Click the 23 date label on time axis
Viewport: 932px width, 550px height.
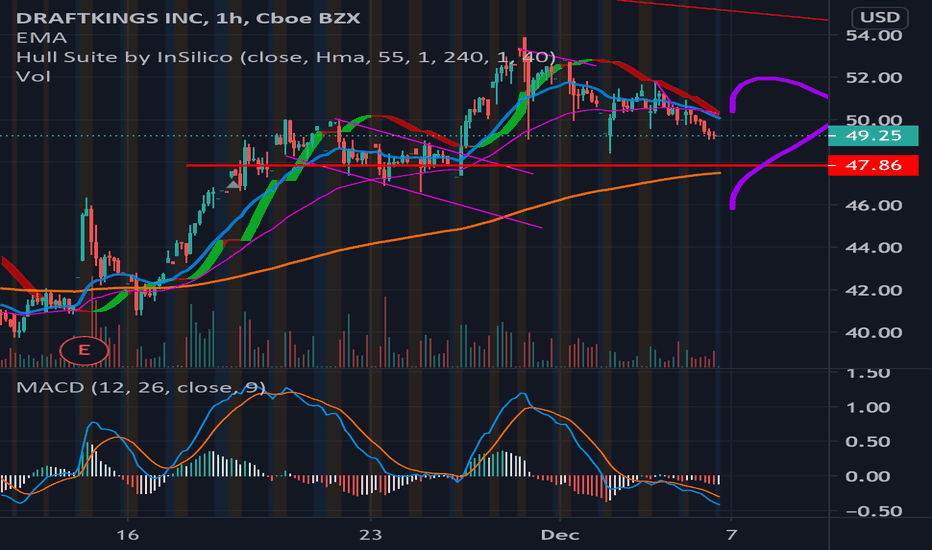[x=370, y=535]
